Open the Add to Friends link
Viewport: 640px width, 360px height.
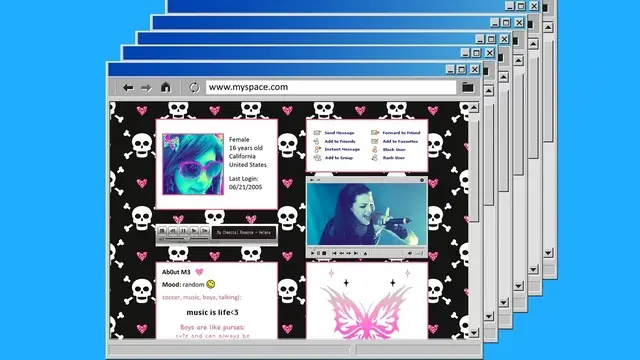pyautogui.click(x=340, y=141)
